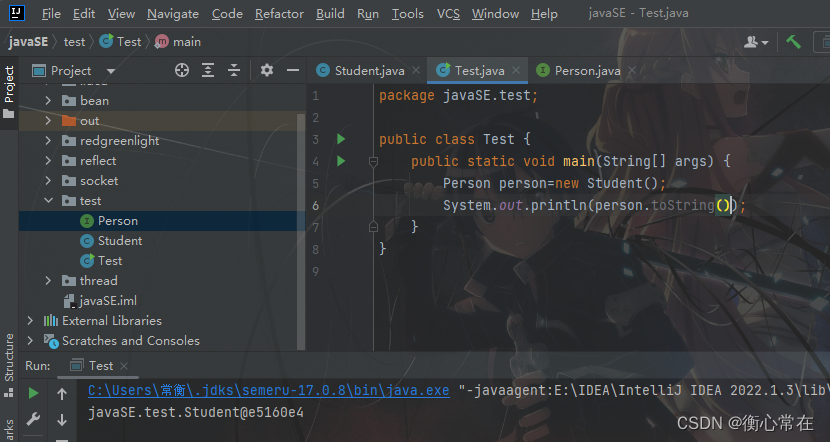Rerun Test with green play button
This screenshot has width=830, height=442.
click(33, 393)
